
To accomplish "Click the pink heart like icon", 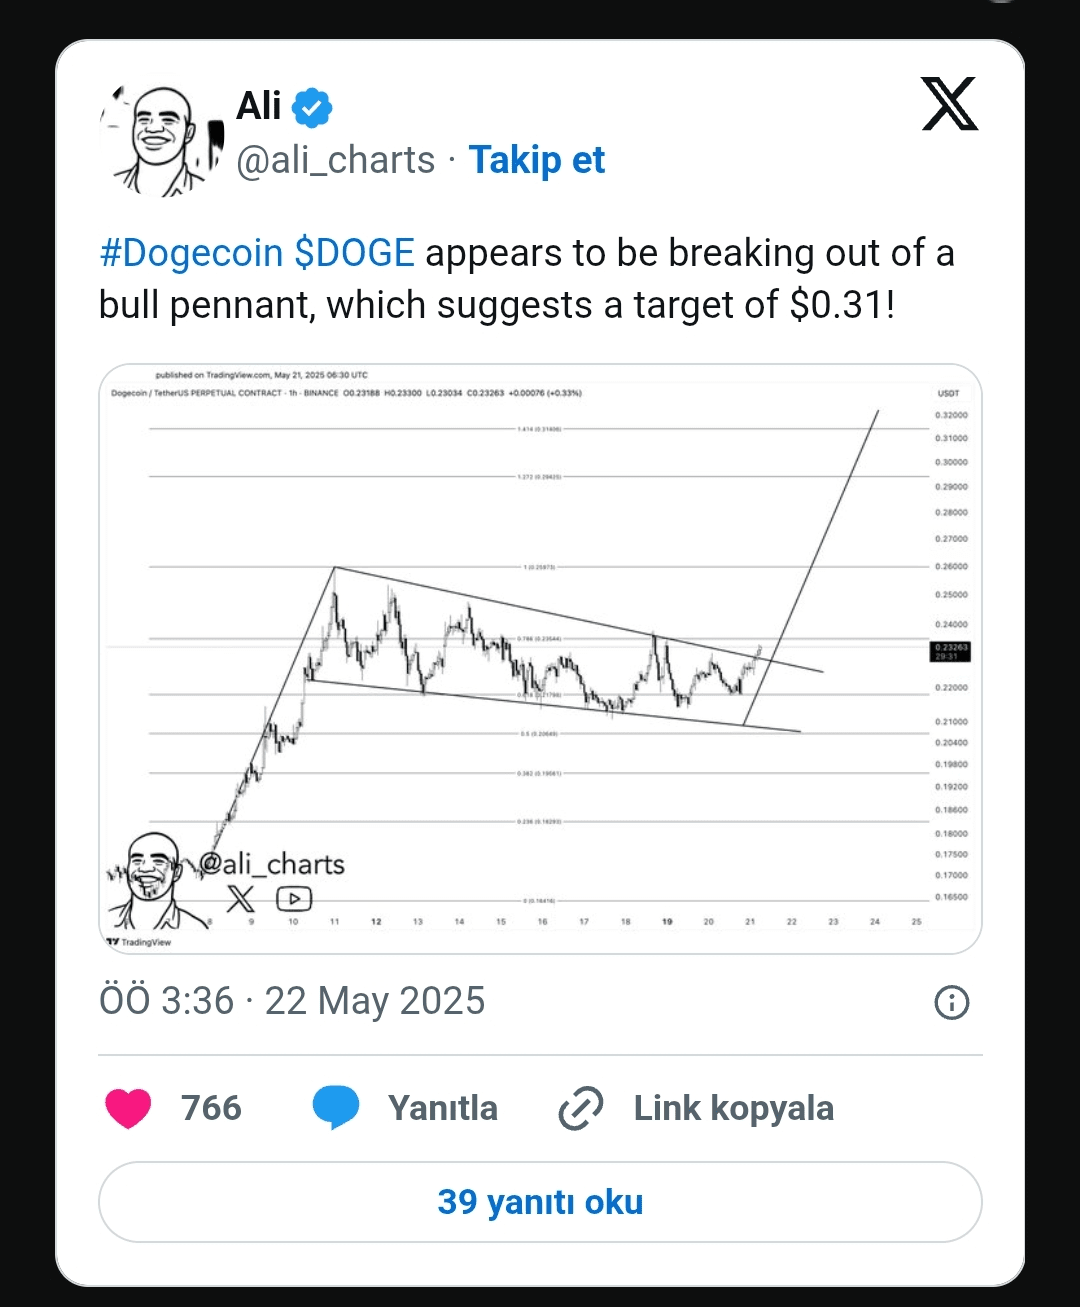I will [x=128, y=1108].
